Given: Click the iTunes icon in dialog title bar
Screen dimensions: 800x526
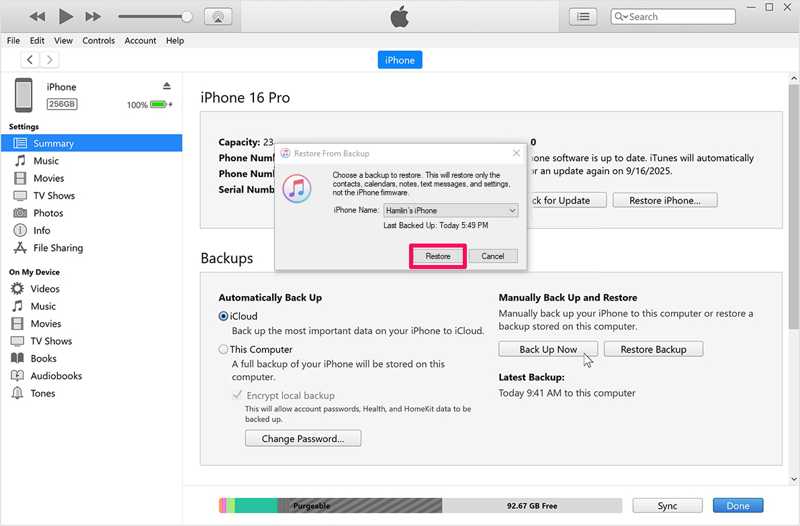Looking at the screenshot, I should tap(285, 153).
